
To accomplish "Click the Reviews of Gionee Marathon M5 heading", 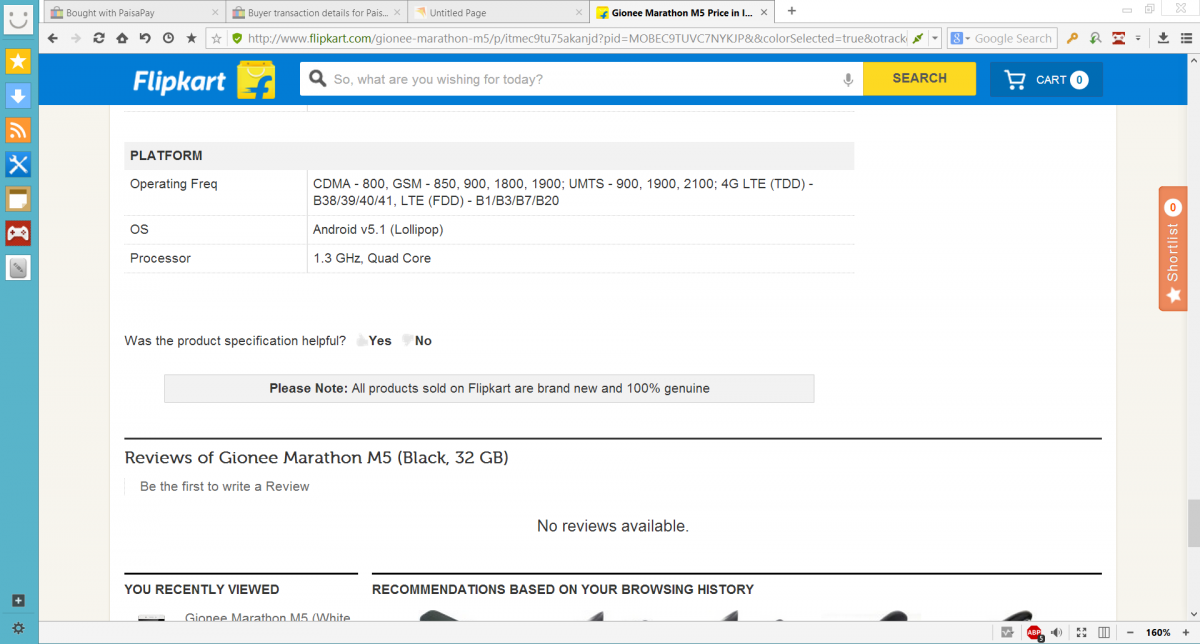I will tap(316, 458).
